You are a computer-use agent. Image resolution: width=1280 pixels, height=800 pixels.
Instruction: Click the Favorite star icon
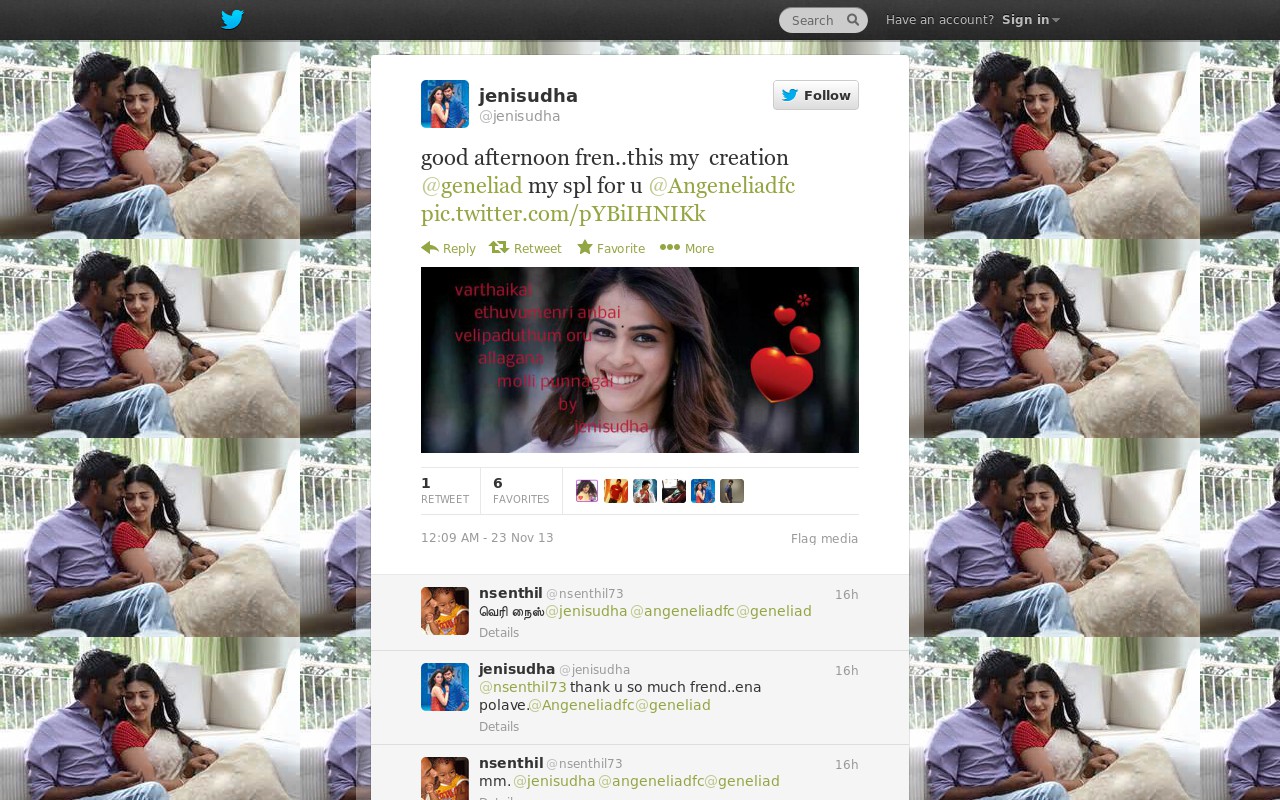point(585,248)
